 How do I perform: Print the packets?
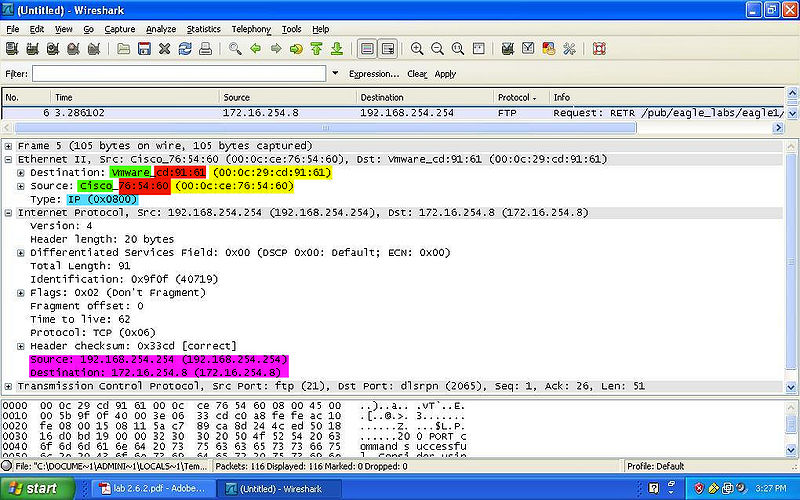click(x=205, y=49)
